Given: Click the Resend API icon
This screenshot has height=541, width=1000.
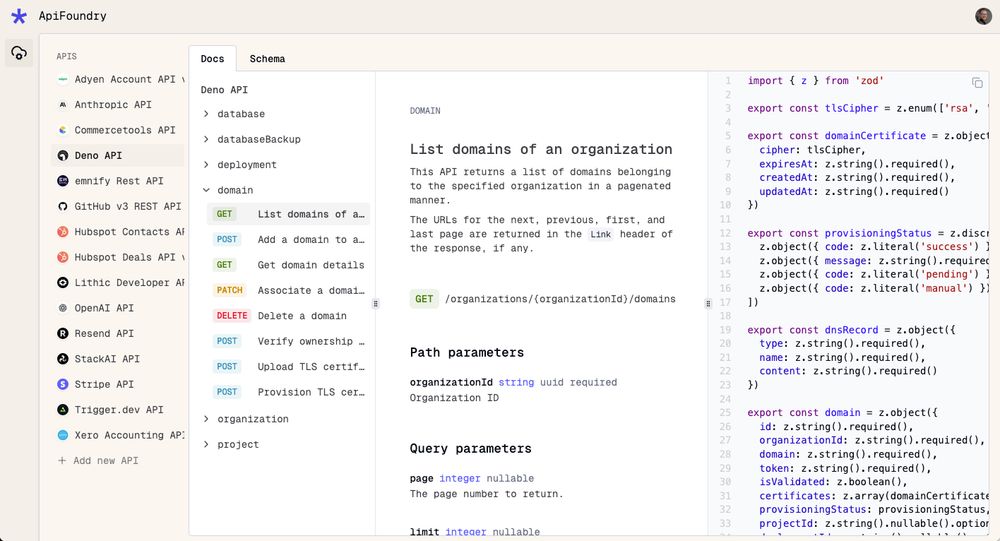Looking at the screenshot, I should click(62, 334).
